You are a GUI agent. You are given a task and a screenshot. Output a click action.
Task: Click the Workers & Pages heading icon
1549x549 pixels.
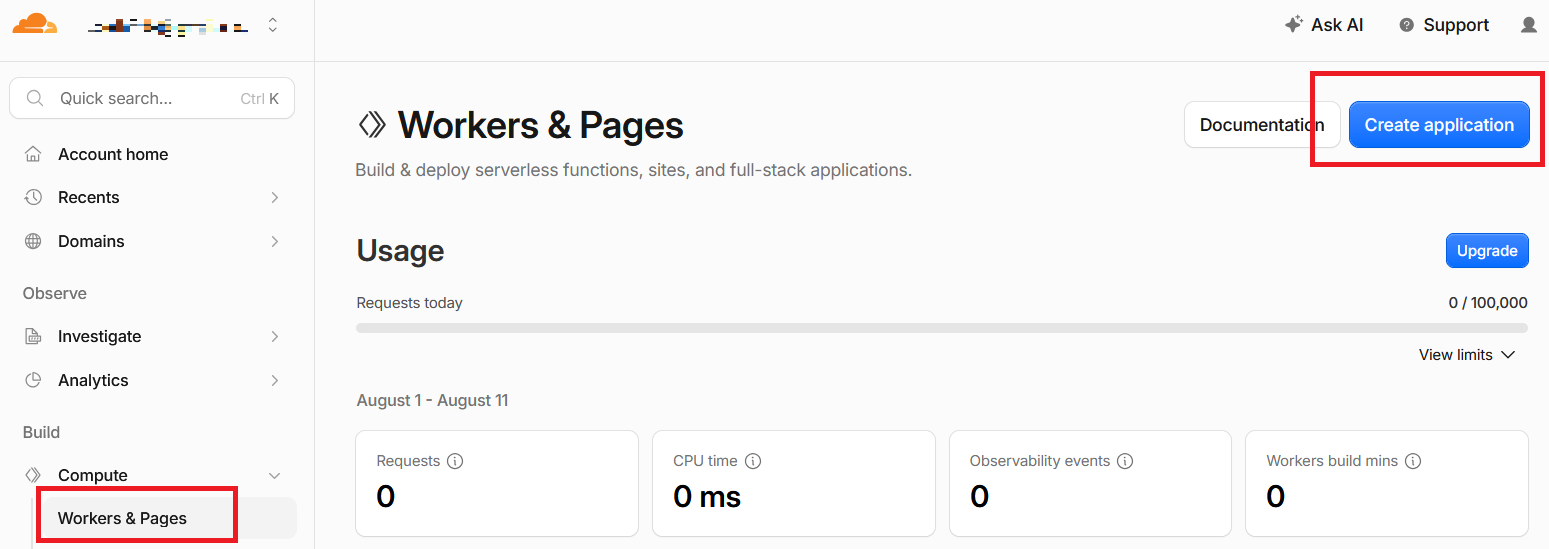[x=372, y=125]
